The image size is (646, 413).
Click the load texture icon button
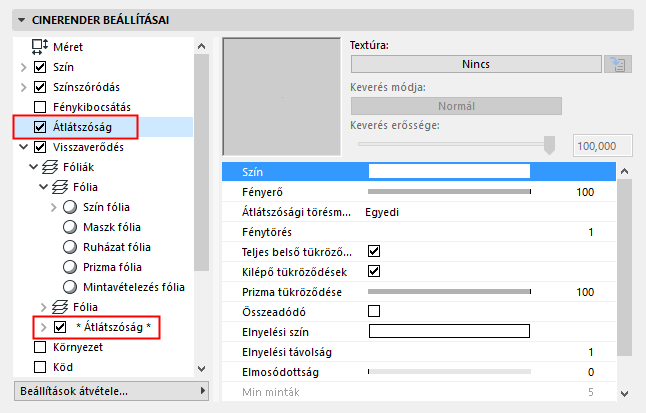click(618, 65)
